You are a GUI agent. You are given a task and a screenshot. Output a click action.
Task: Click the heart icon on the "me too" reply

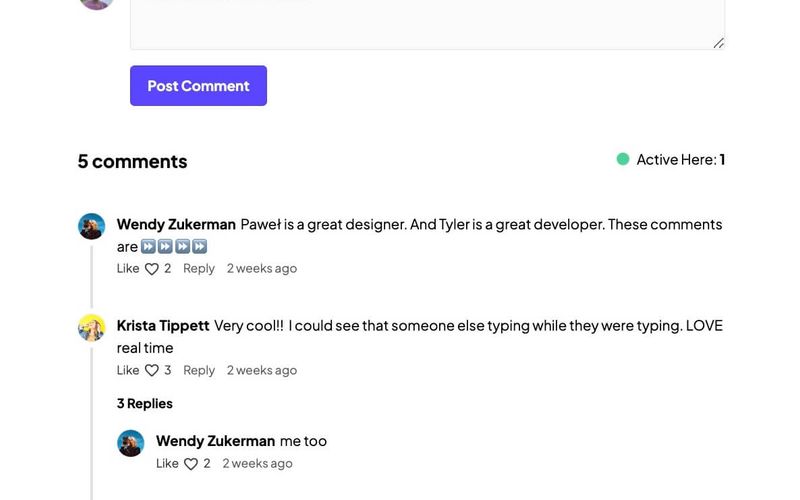tap(191, 464)
